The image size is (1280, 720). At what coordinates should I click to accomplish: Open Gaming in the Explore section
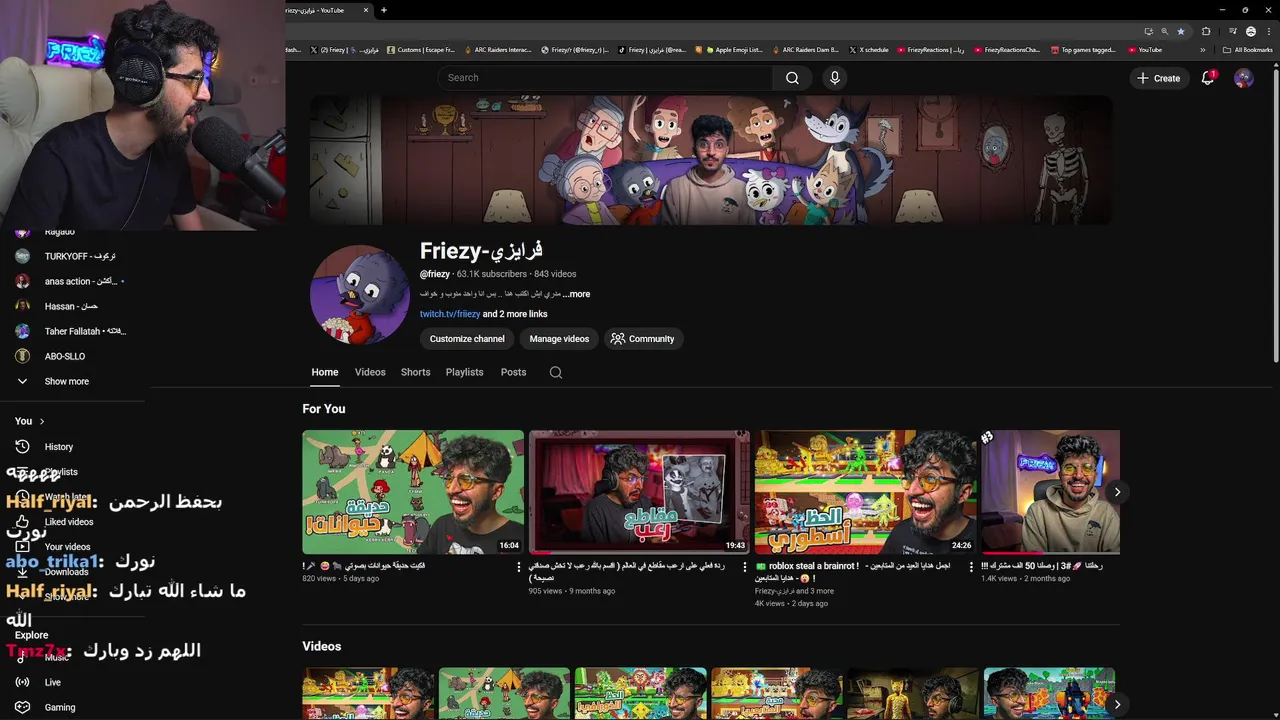[59, 707]
